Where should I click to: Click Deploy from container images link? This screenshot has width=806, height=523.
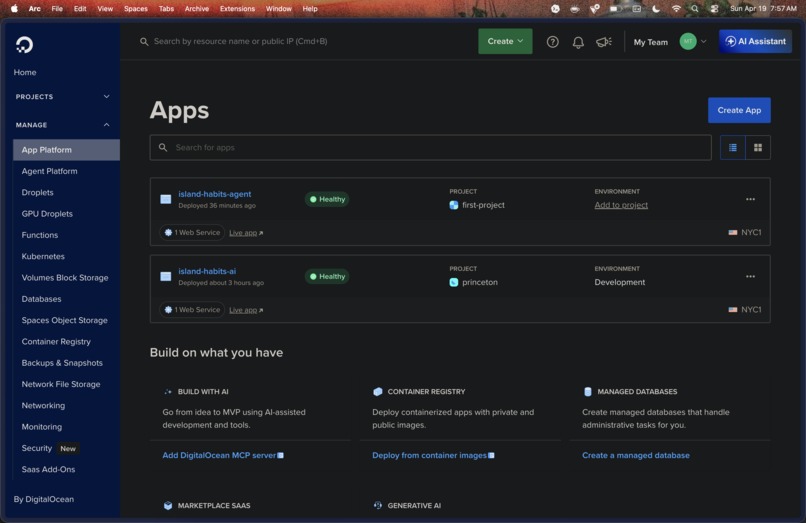pyautogui.click(x=433, y=455)
